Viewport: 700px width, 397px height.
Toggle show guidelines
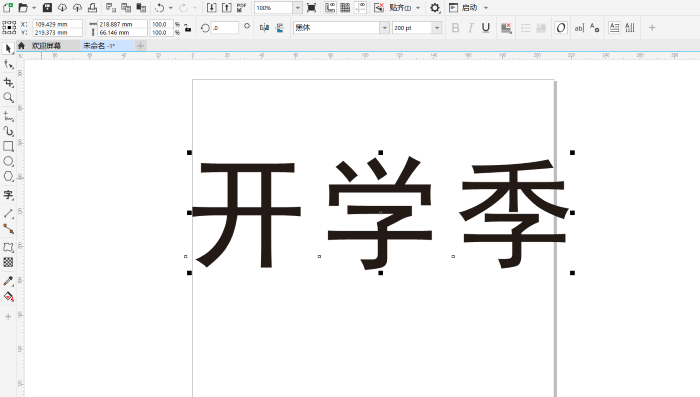click(x=360, y=8)
